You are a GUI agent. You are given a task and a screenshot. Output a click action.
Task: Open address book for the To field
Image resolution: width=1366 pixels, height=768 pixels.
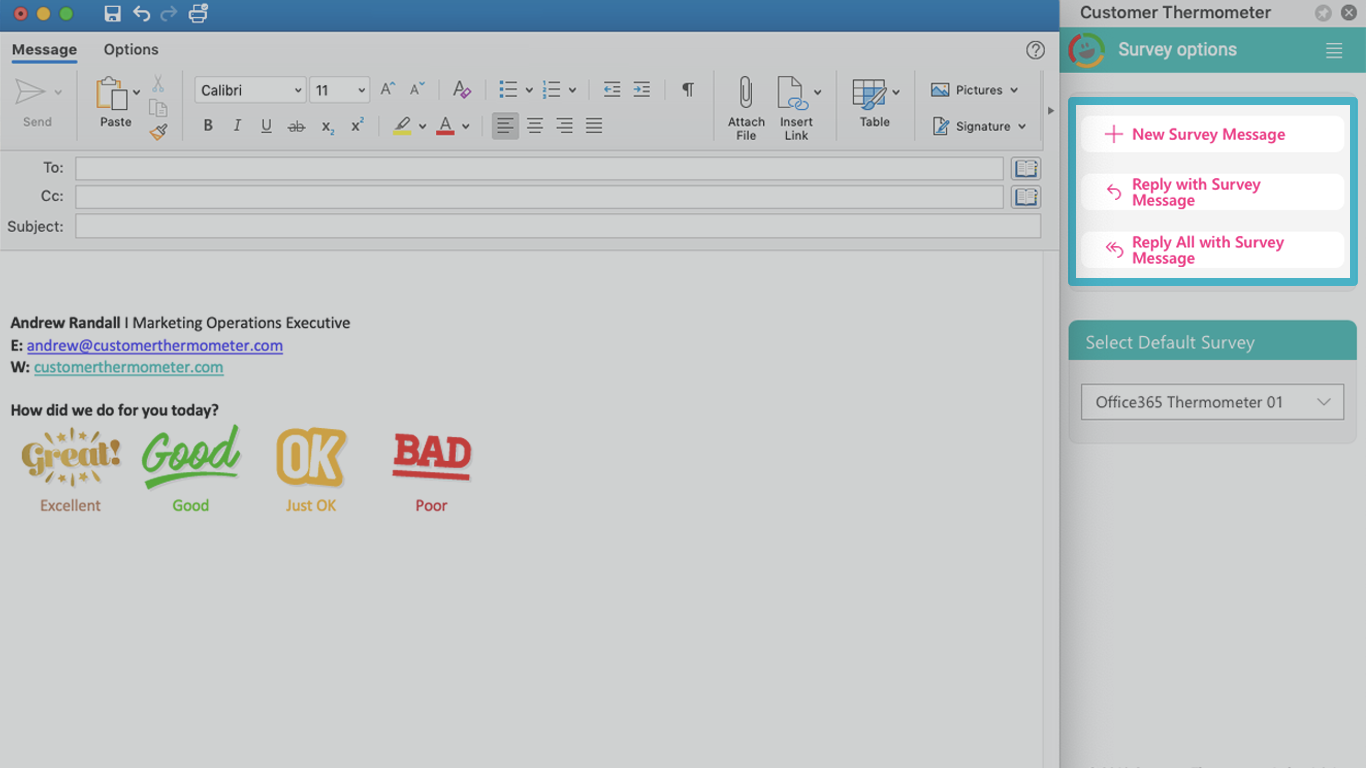(1026, 168)
